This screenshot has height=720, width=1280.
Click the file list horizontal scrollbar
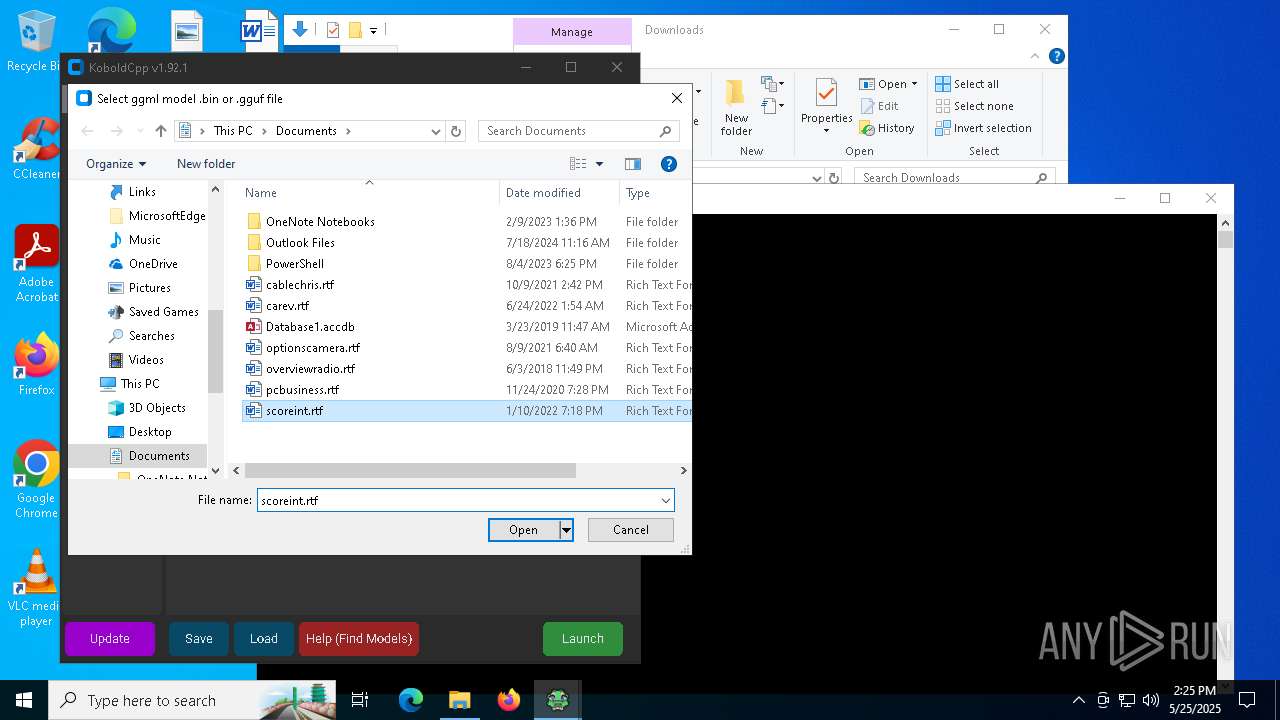tap(410, 470)
